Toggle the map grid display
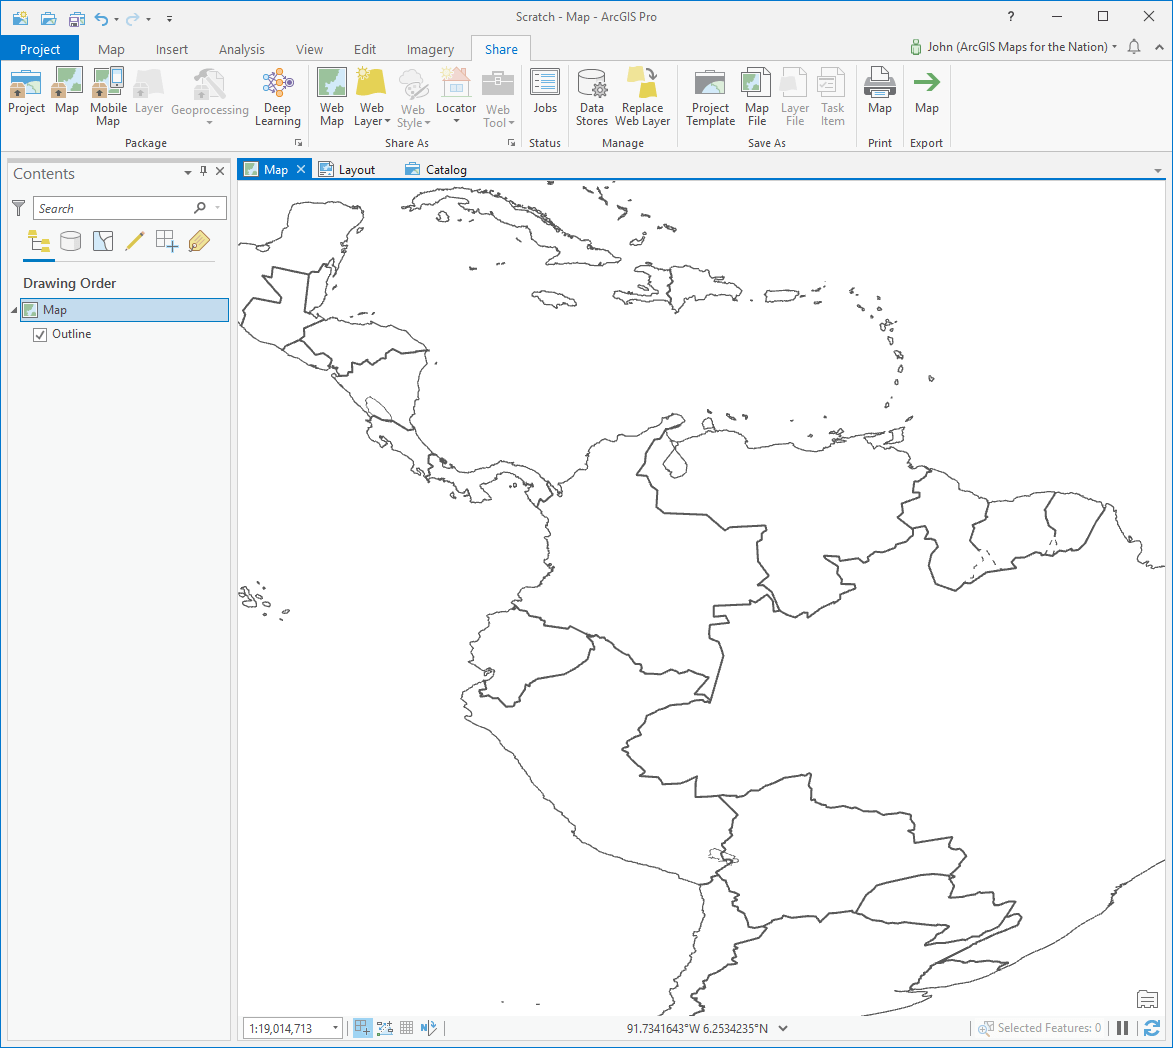The image size is (1173, 1048). pyautogui.click(x=406, y=1028)
